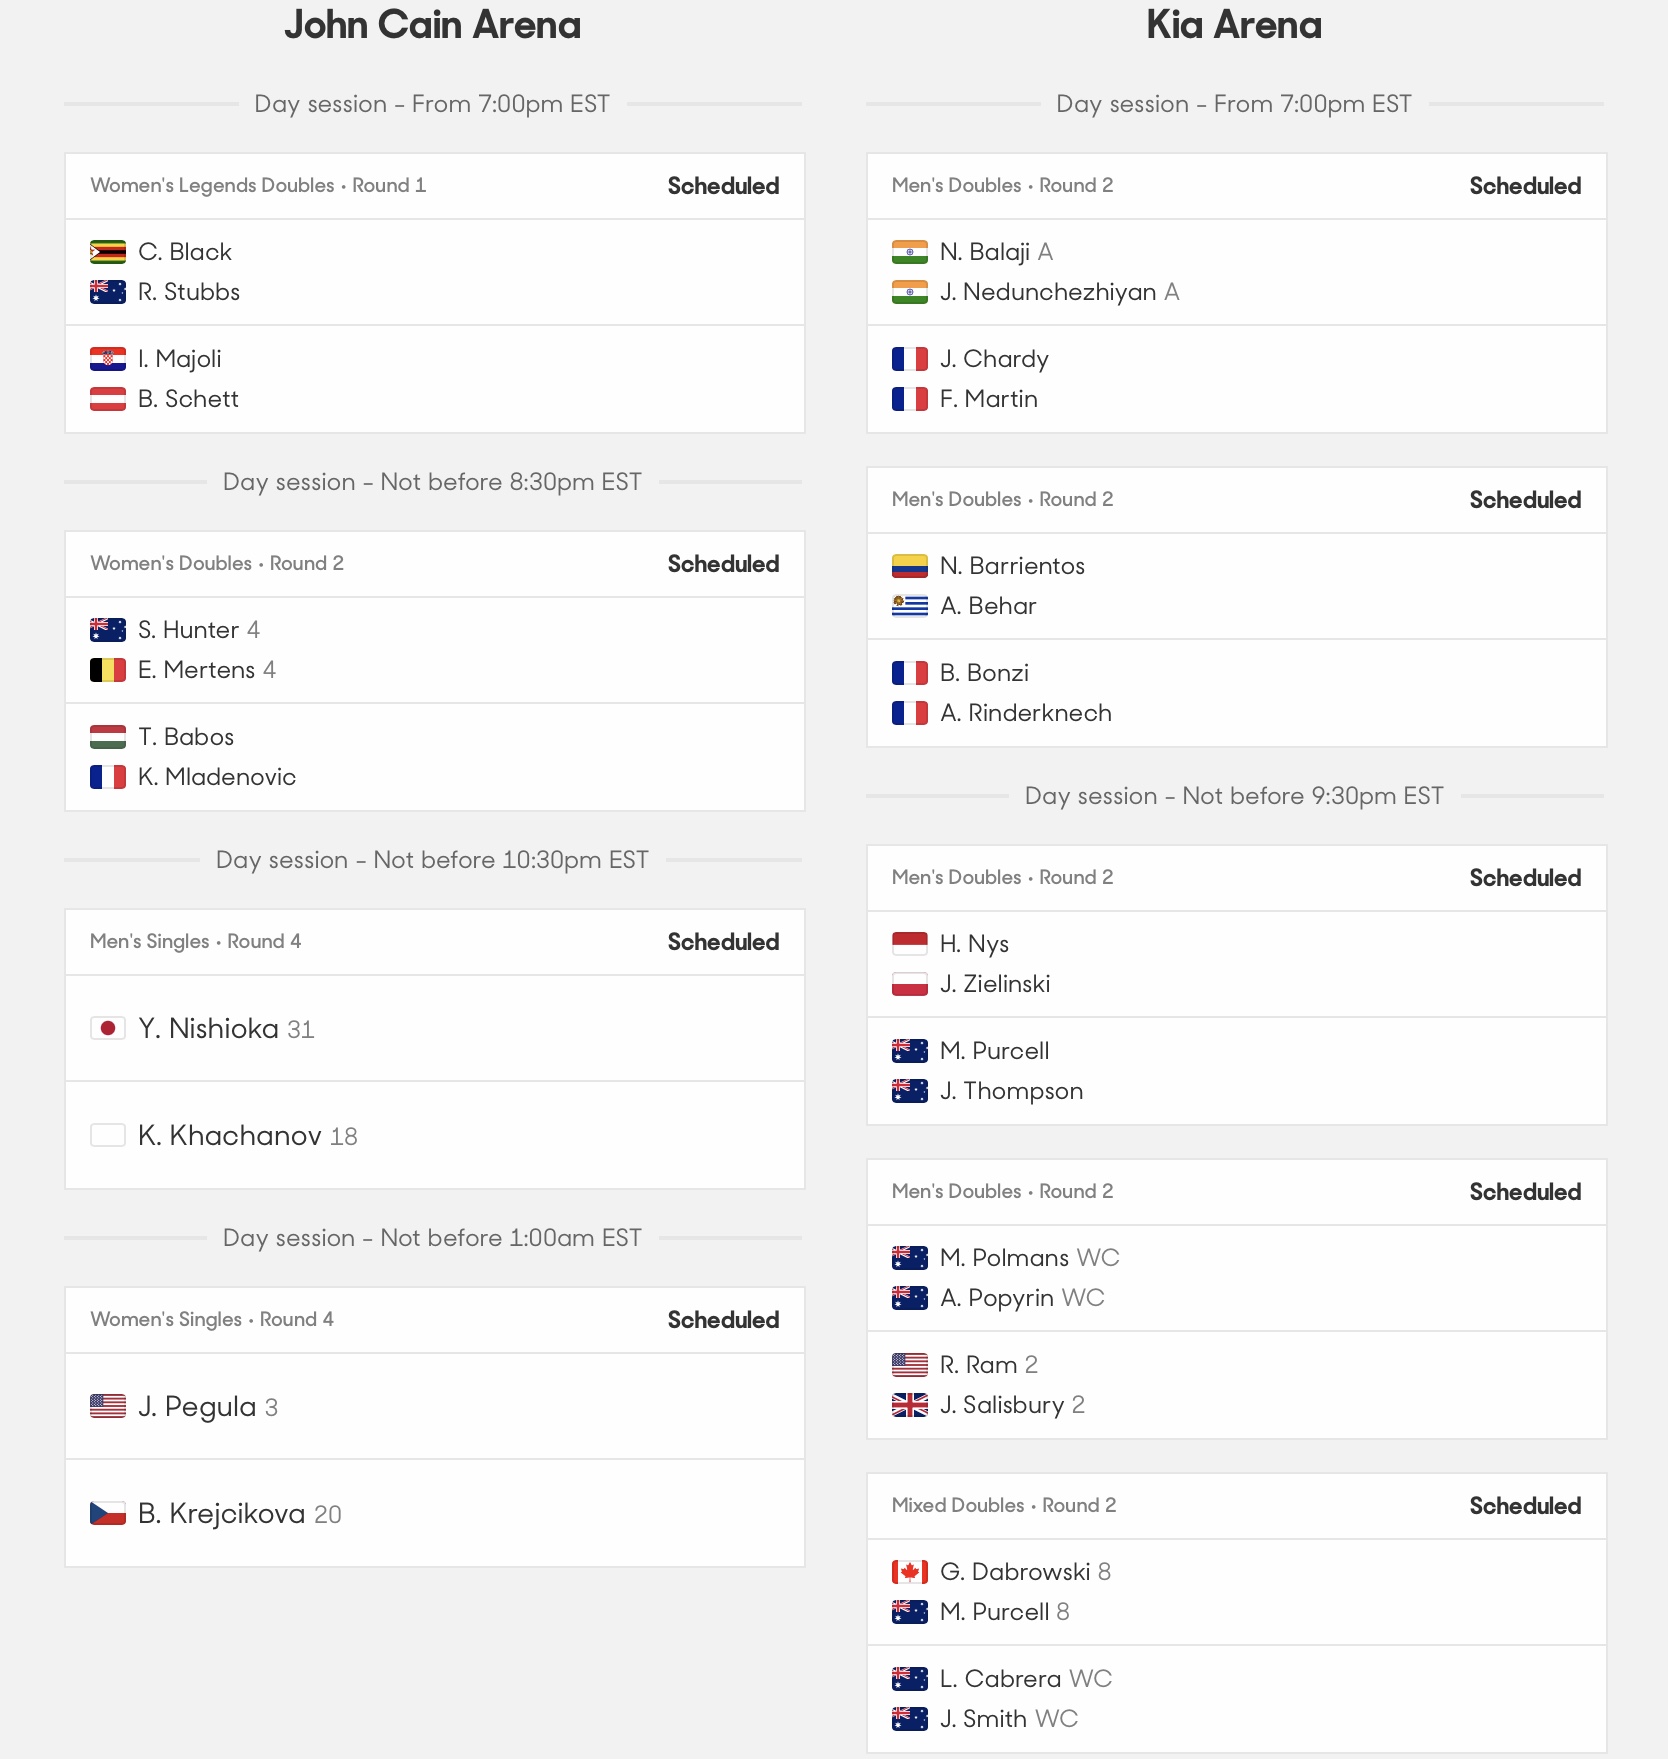Click the Colombia flag next to N. Barrientos
The image size is (1668, 1759).
910,566
